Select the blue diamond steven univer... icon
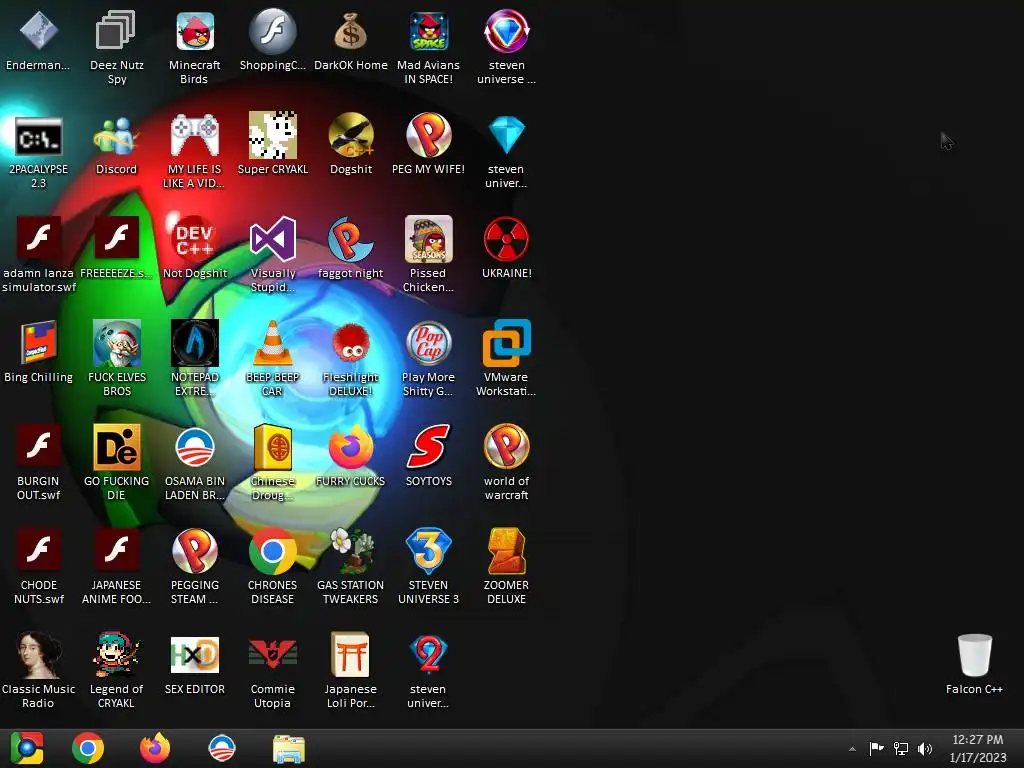1024x768 pixels. coord(506,135)
